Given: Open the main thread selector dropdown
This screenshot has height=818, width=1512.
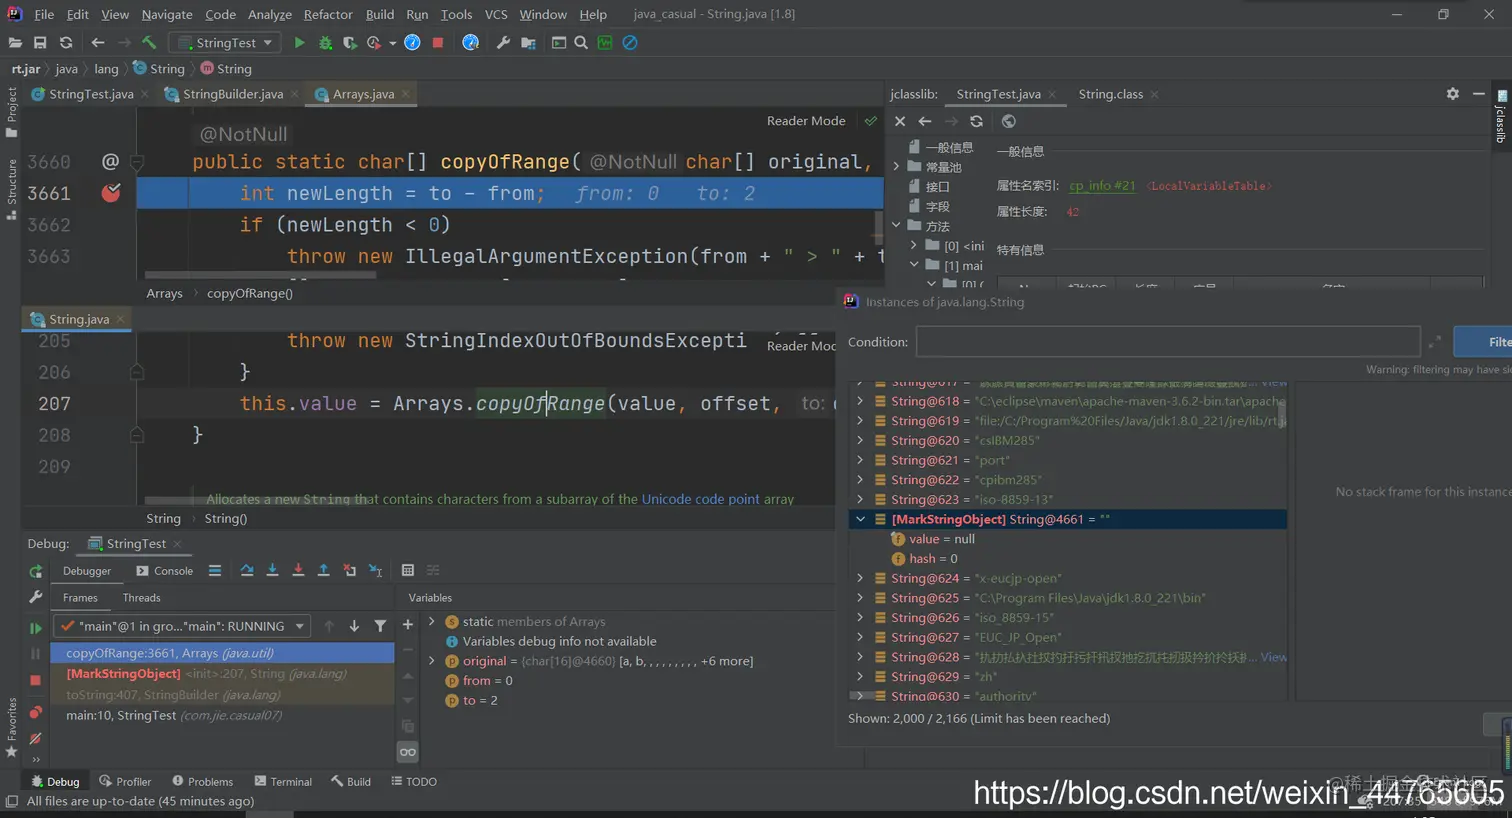Looking at the screenshot, I should (x=182, y=626).
